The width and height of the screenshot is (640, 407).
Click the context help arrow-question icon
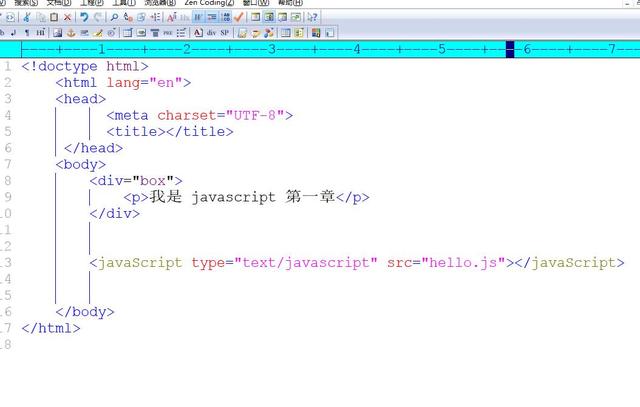click(312, 17)
